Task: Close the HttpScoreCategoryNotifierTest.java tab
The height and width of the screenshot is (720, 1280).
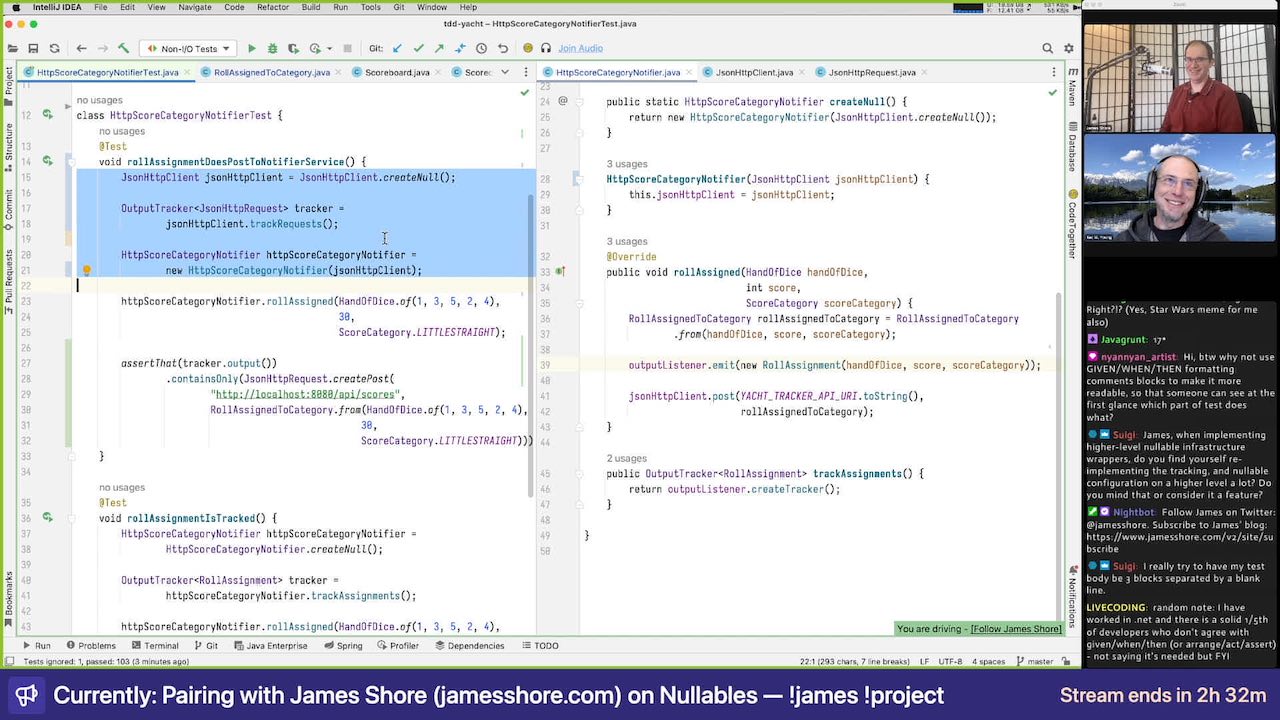Action: [x=188, y=72]
